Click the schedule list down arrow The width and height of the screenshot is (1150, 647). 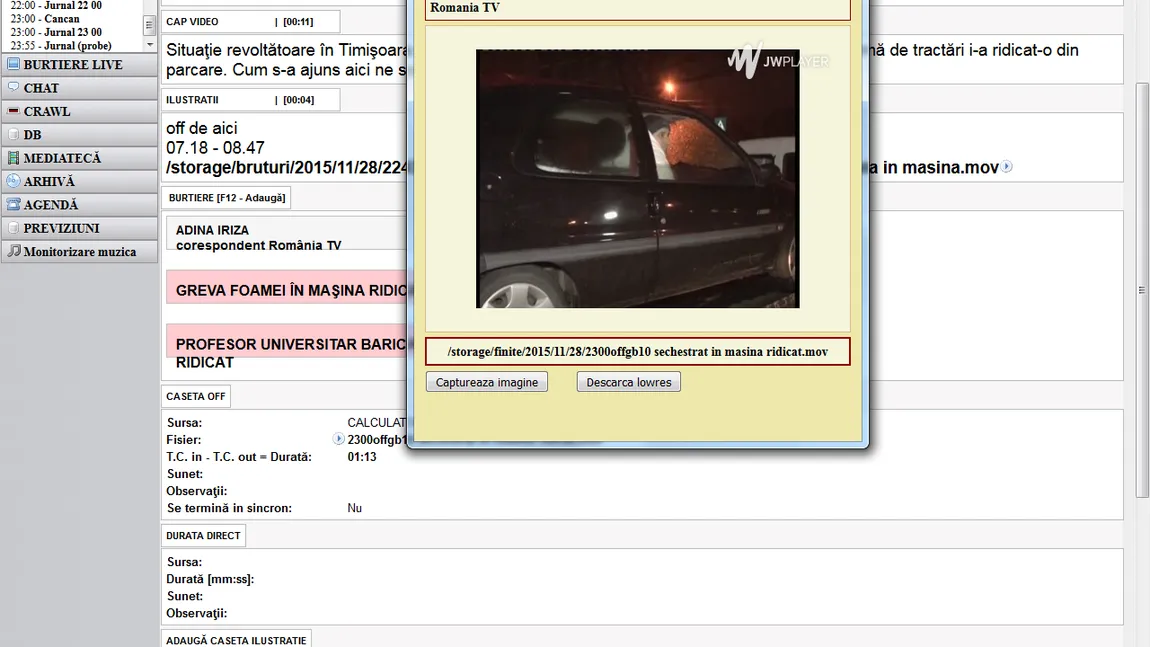point(150,45)
